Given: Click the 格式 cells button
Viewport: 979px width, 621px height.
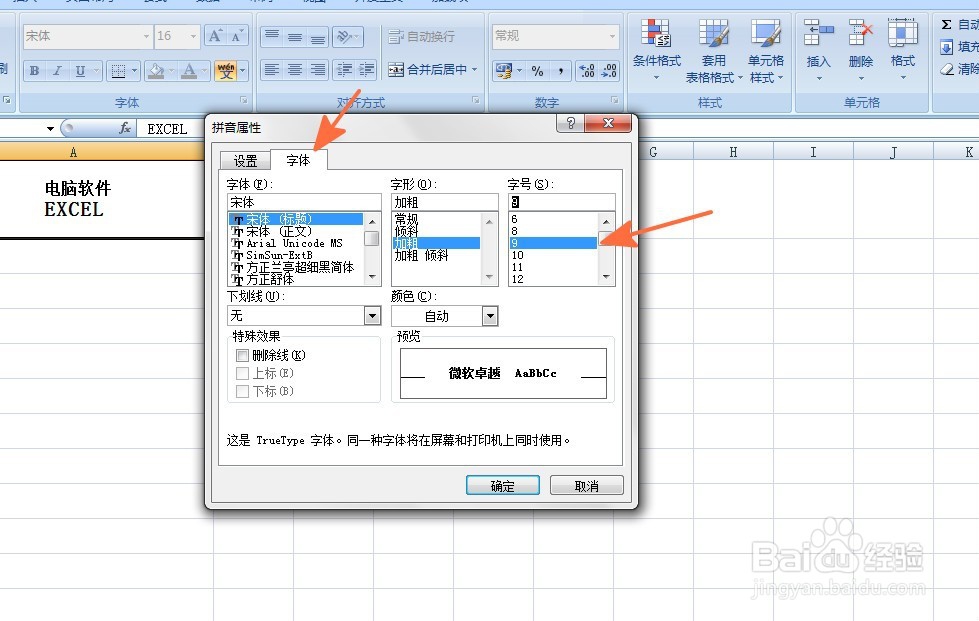Looking at the screenshot, I should click(903, 50).
